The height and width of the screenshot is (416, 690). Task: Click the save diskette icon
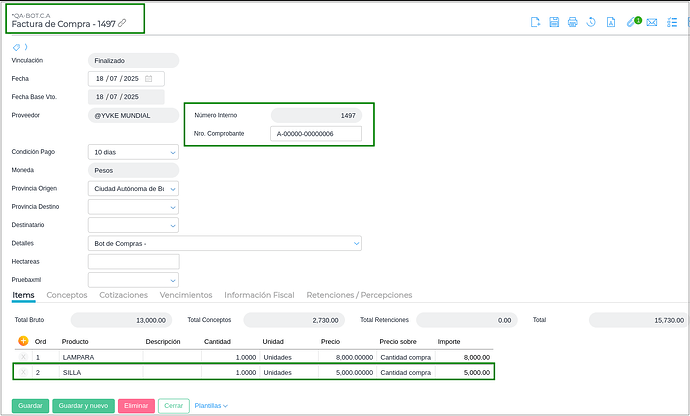[x=554, y=22]
